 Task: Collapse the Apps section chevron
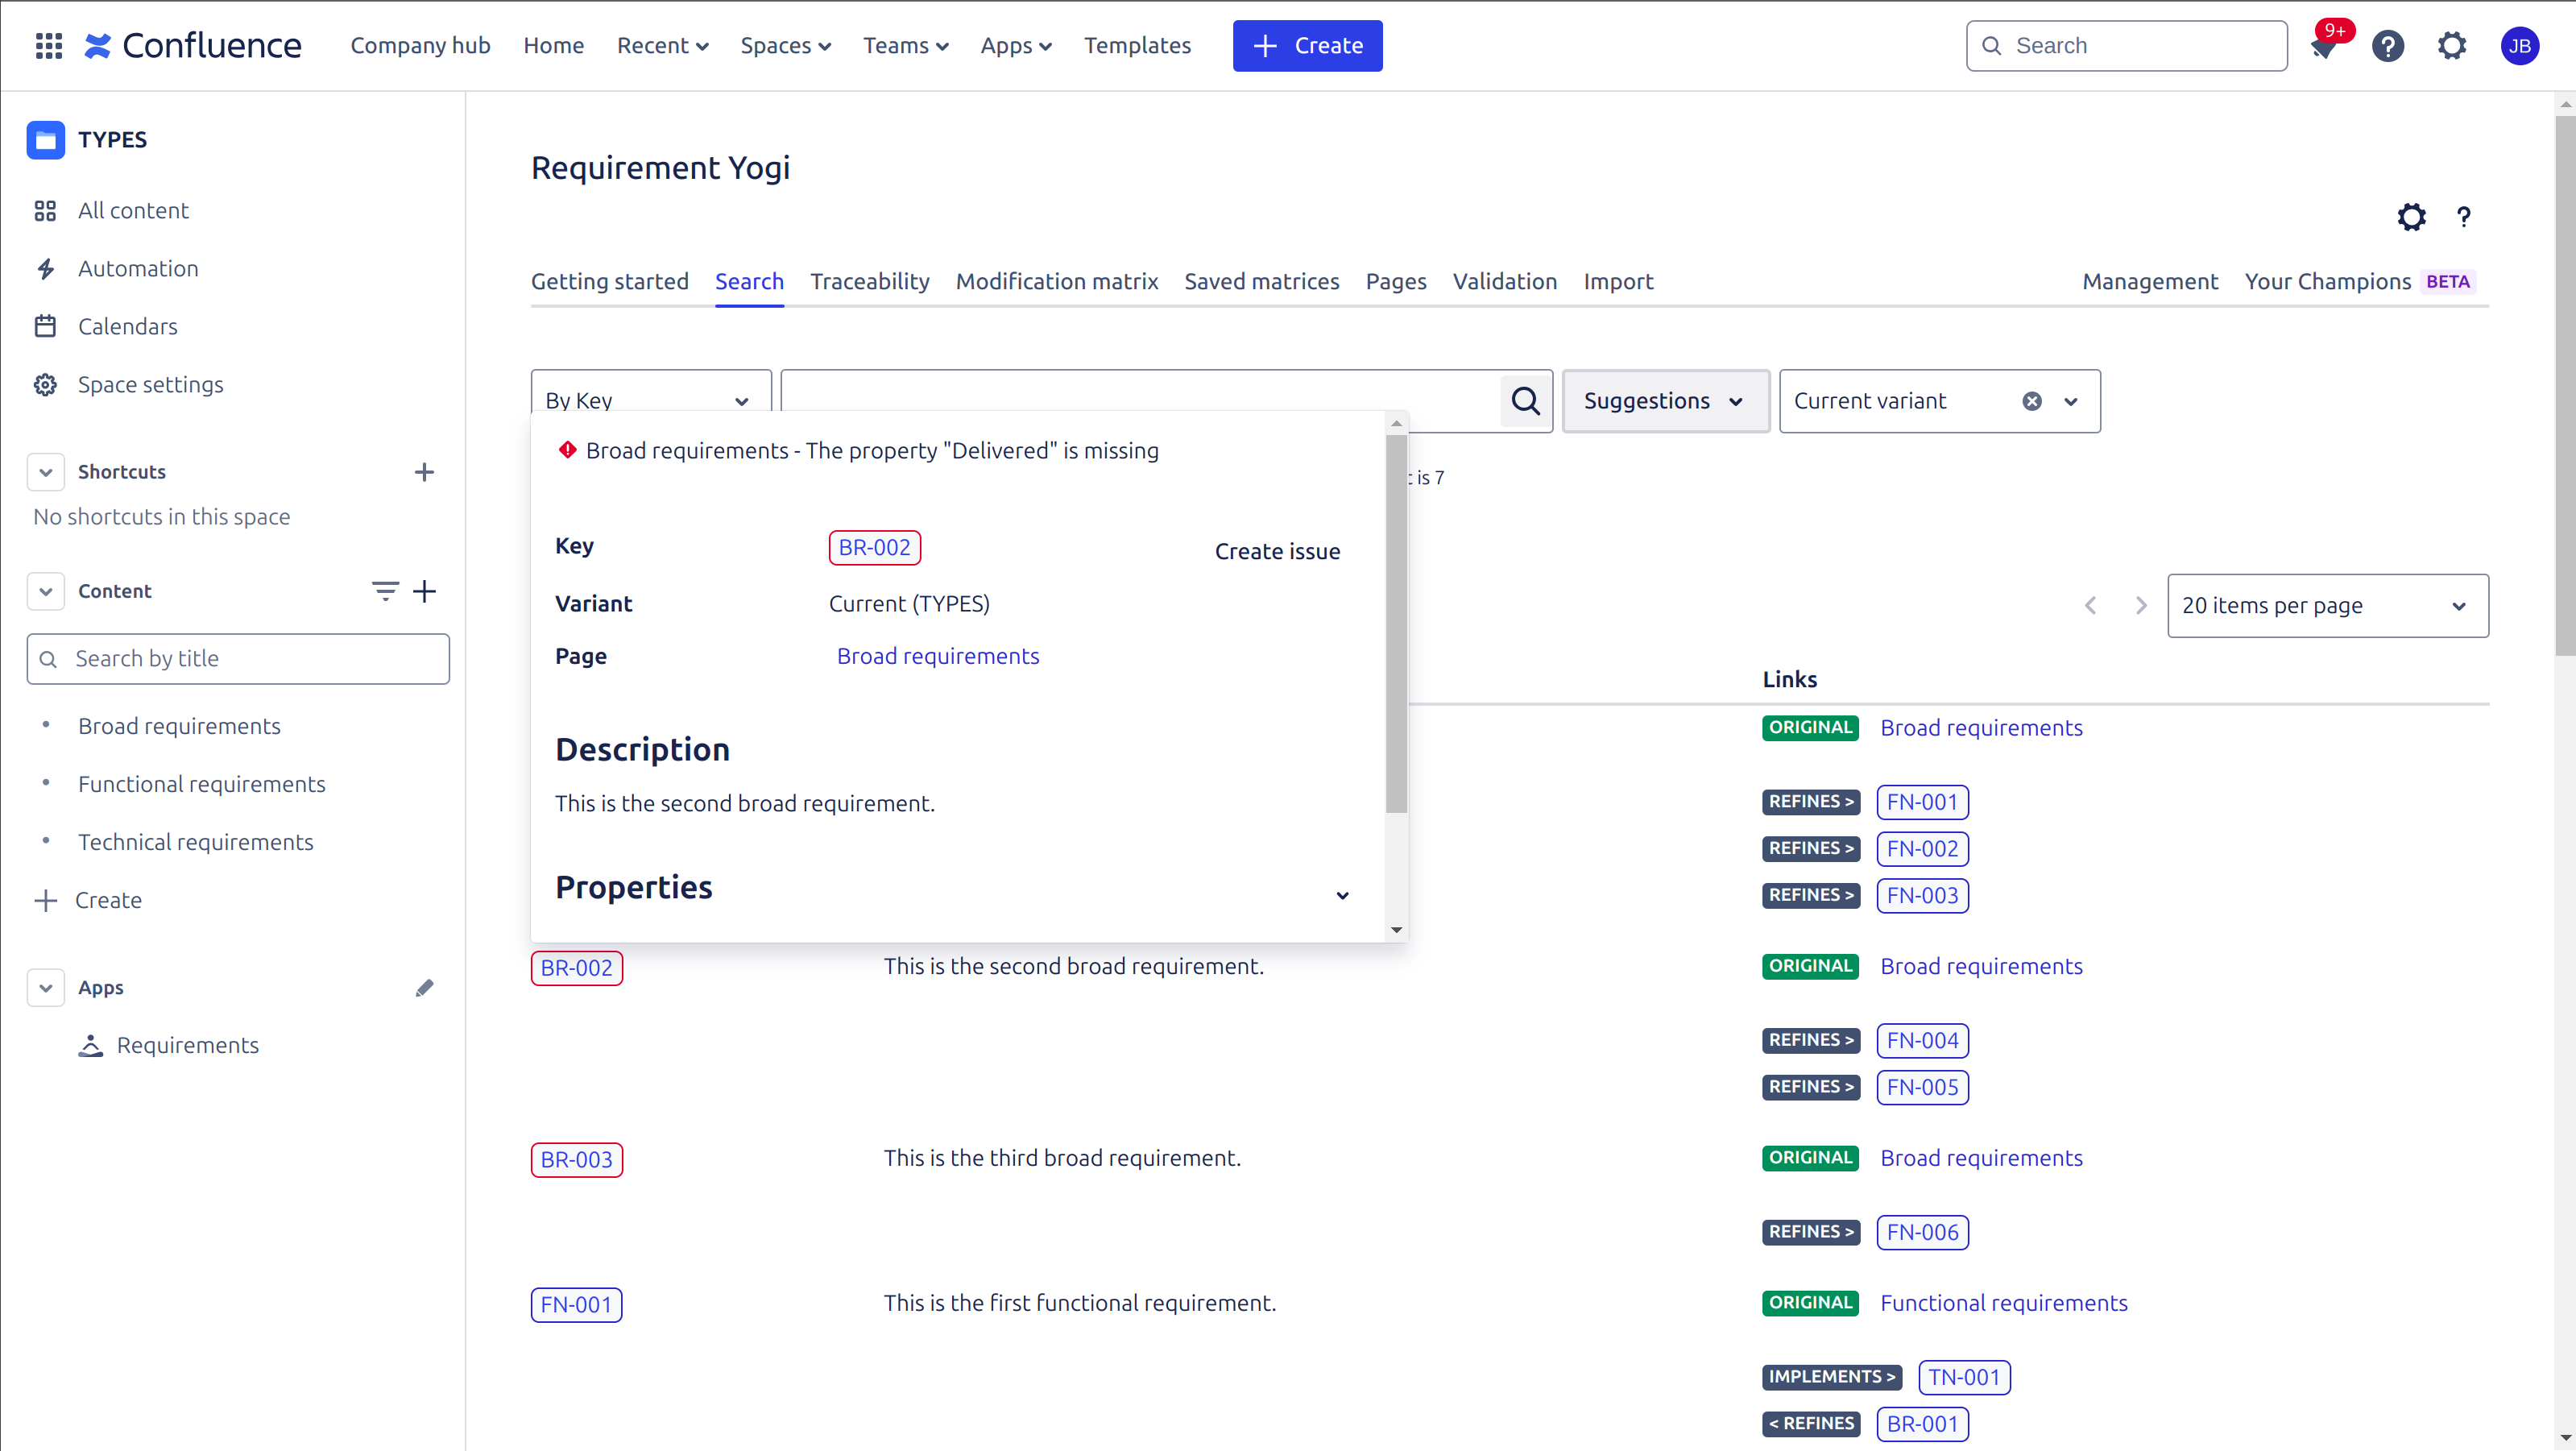pyautogui.click(x=46, y=988)
